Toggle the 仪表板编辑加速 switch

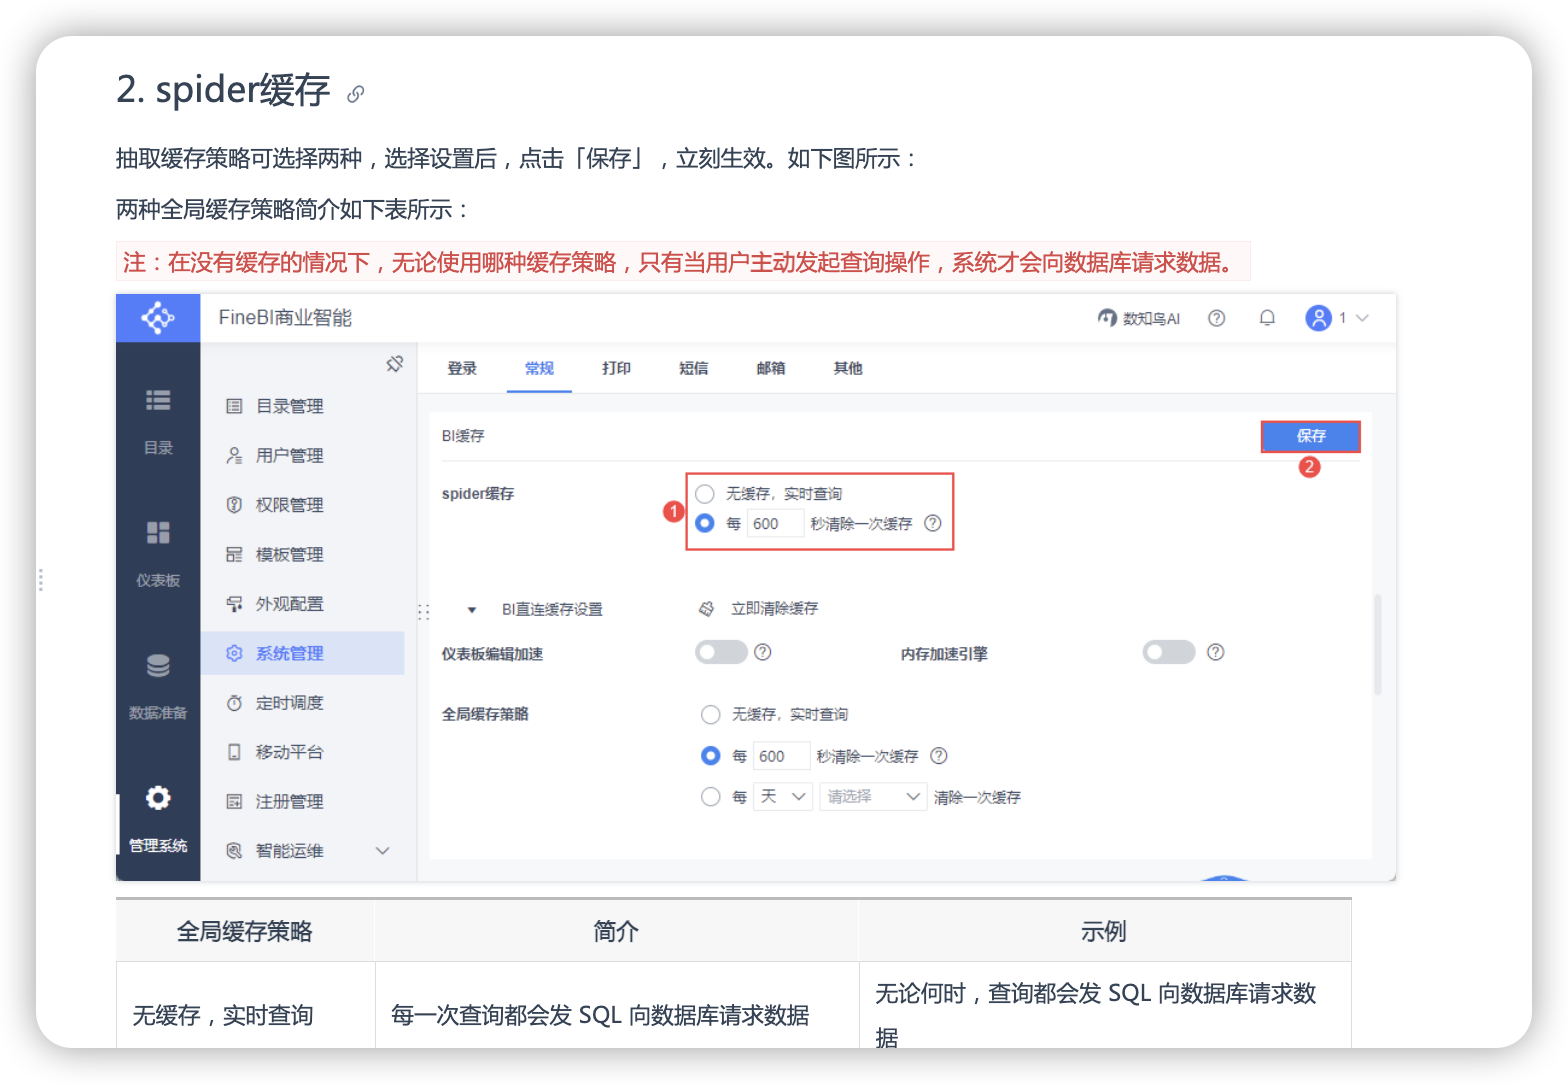coord(721,652)
